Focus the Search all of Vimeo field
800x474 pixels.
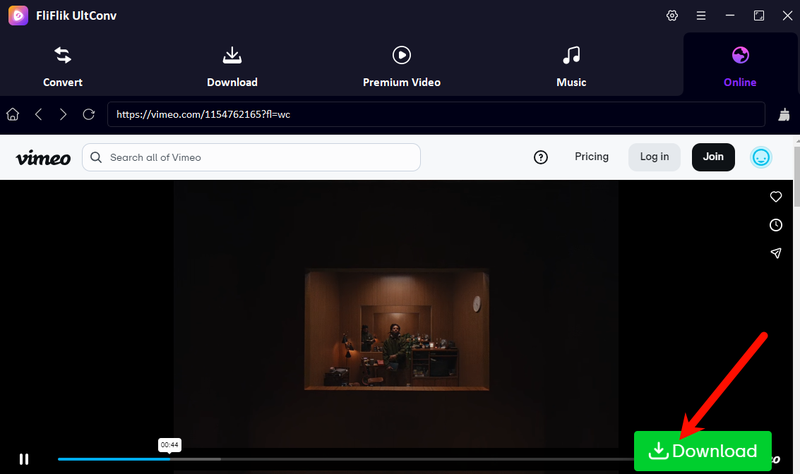[251, 157]
